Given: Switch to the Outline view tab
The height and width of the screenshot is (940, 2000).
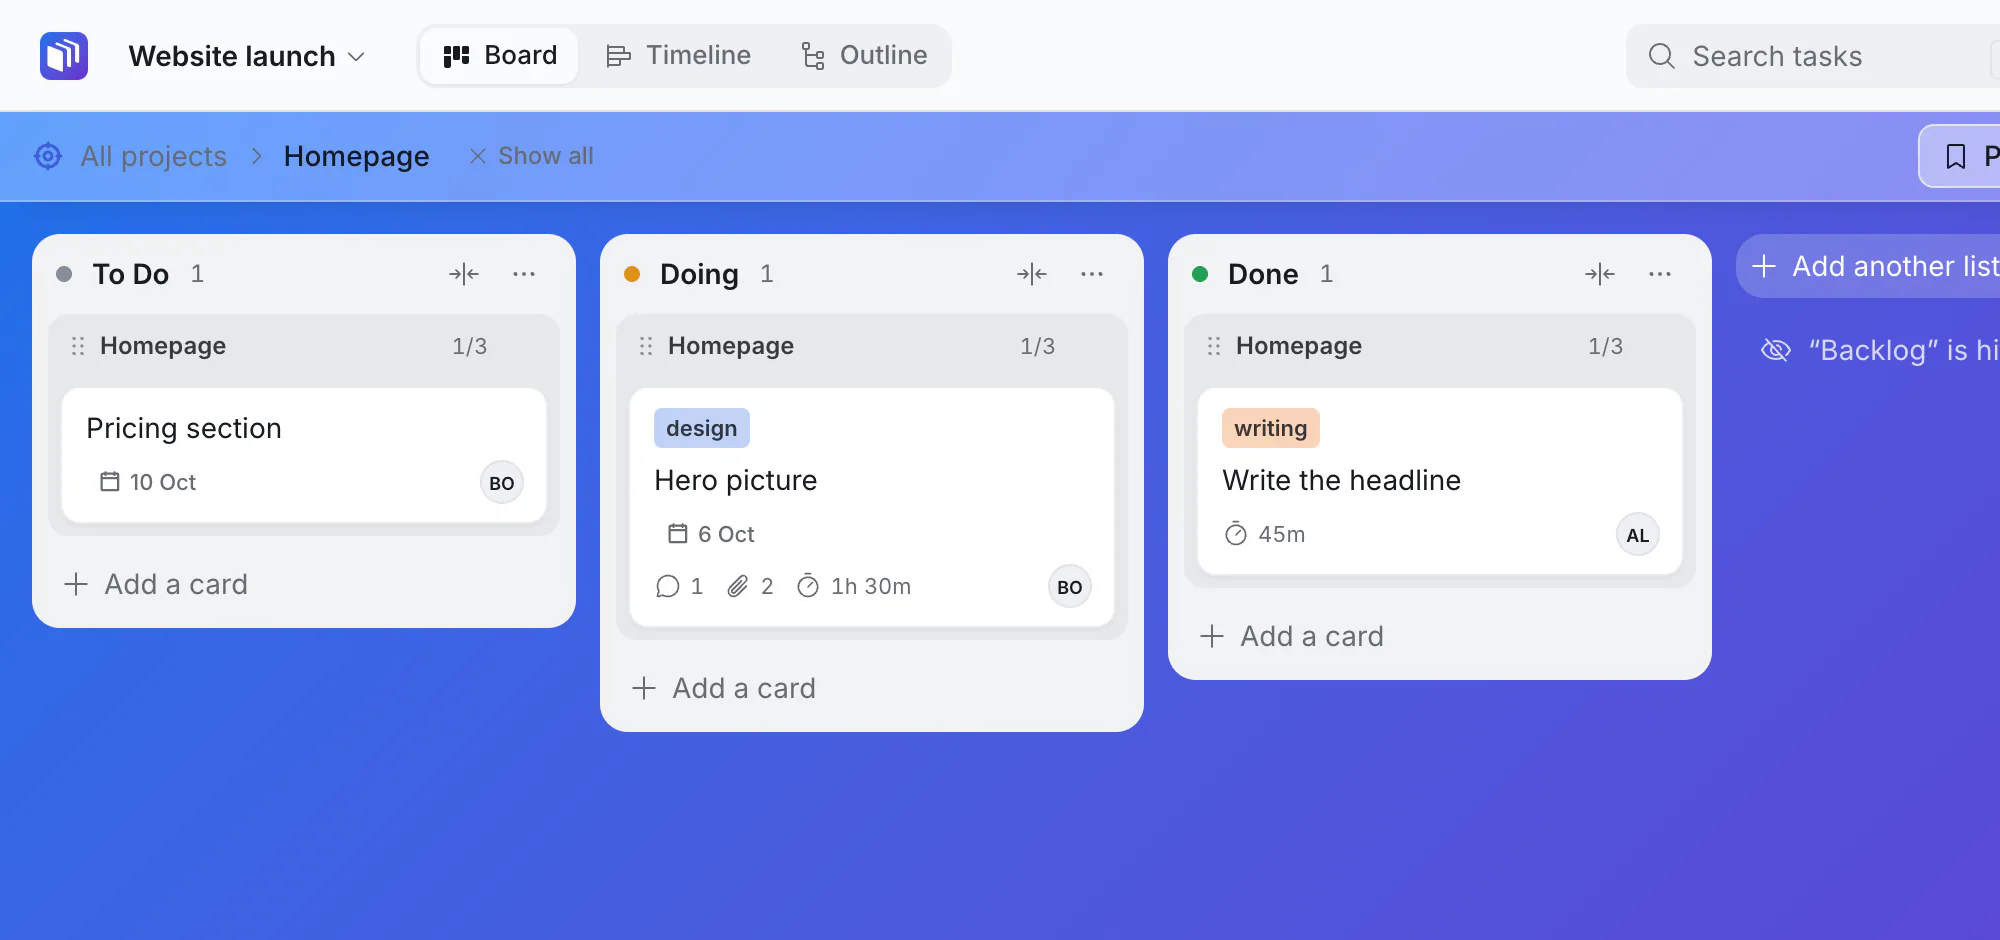Looking at the screenshot, I should 864,56.
